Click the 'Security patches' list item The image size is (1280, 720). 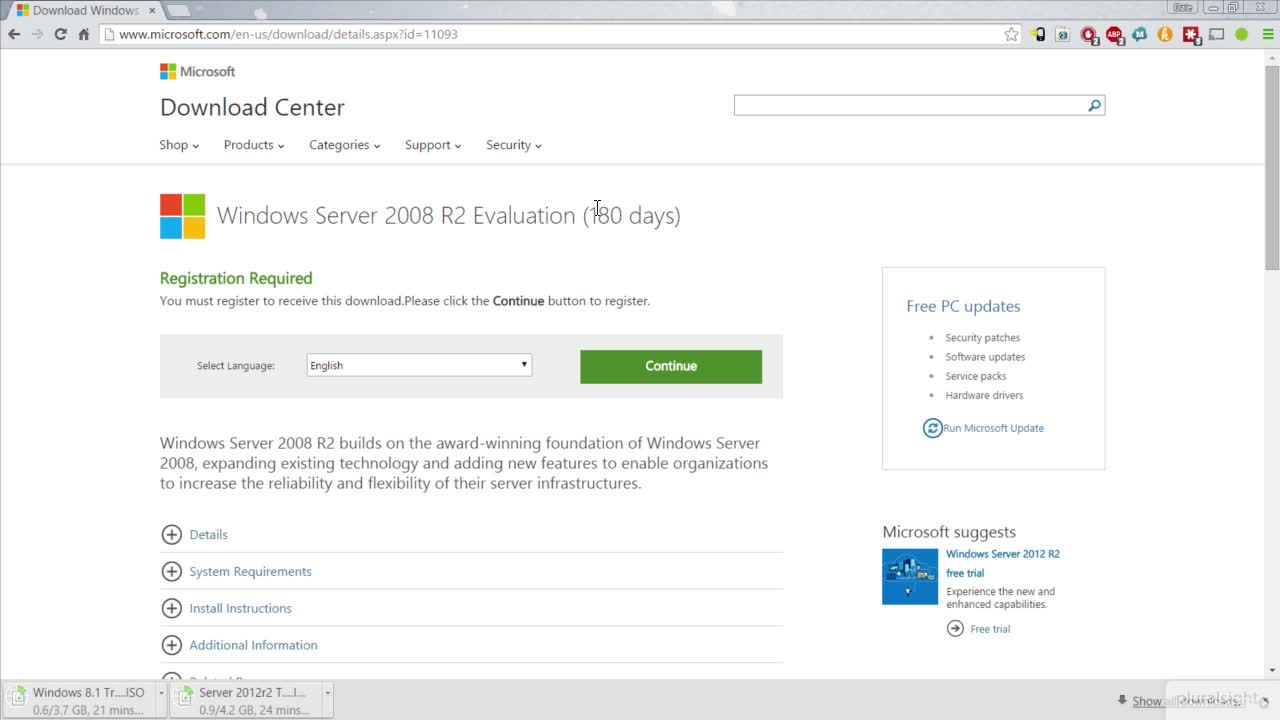click(982, 338)
